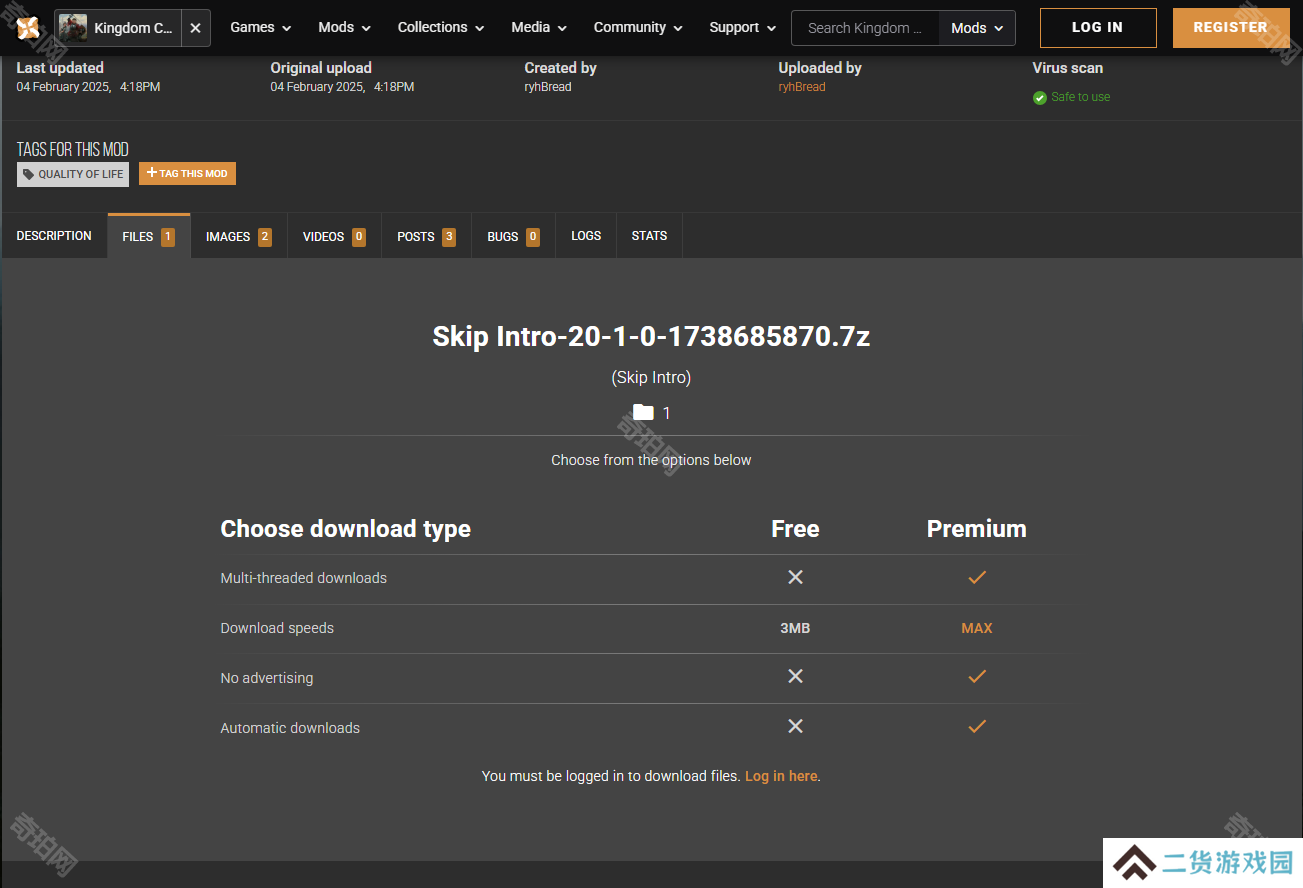This screenshot has width=1303, height=888.
Task: Click the Safe to use virus scan link
Action: click(x=1080, y=97)
